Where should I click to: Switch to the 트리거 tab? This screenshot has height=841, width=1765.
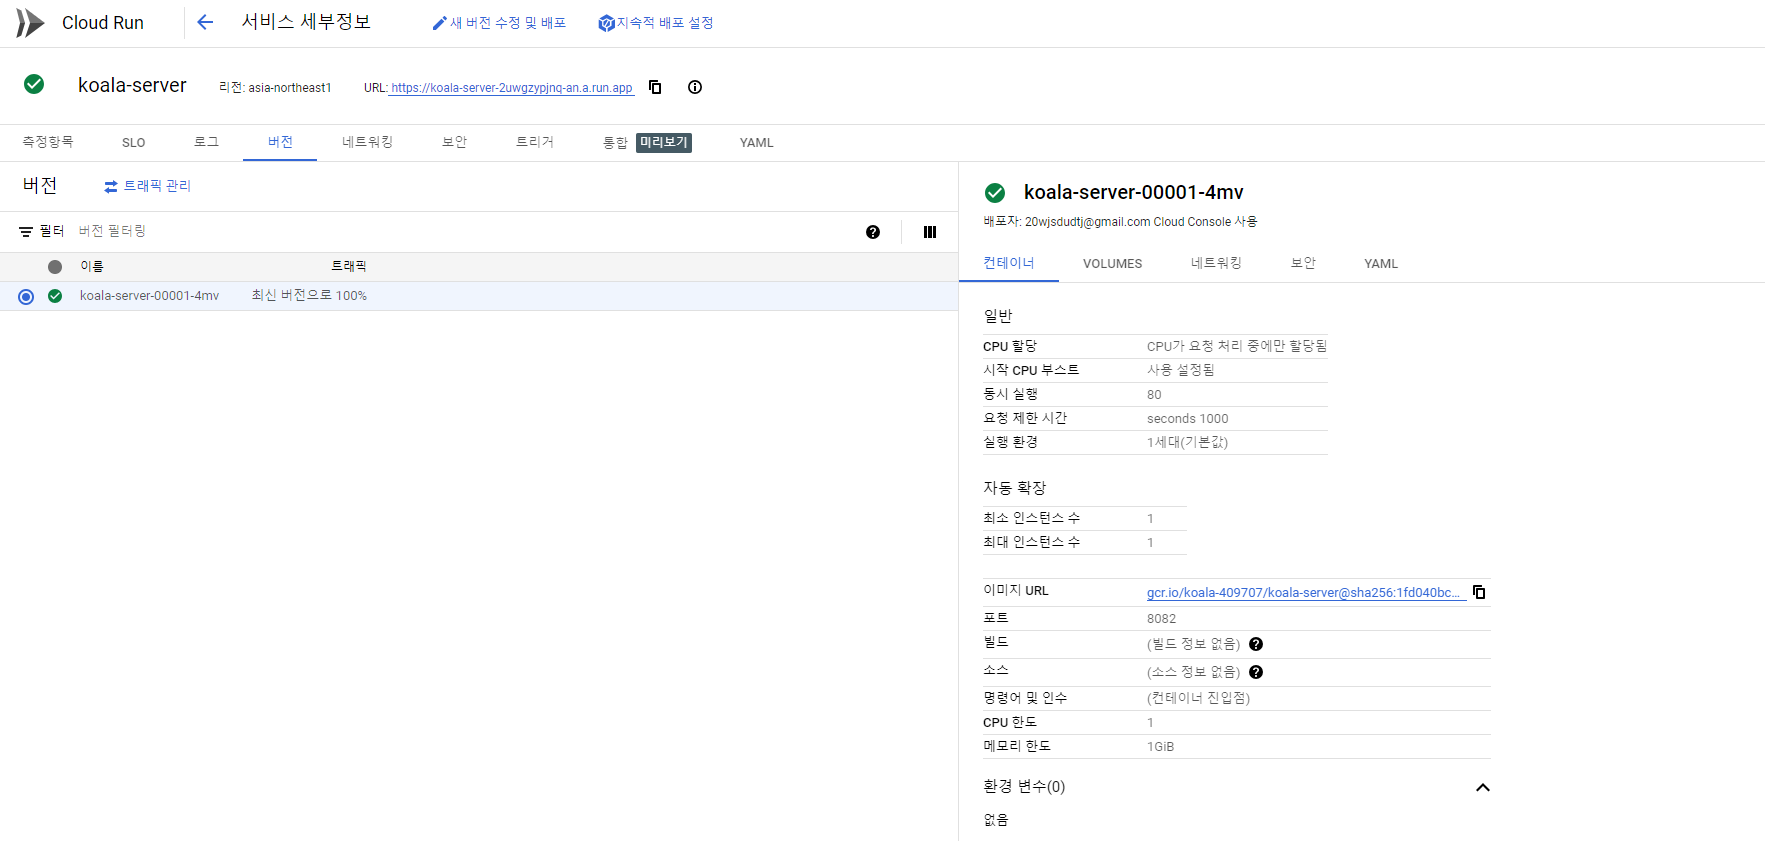pyautogui.click(x=535, y=142)
